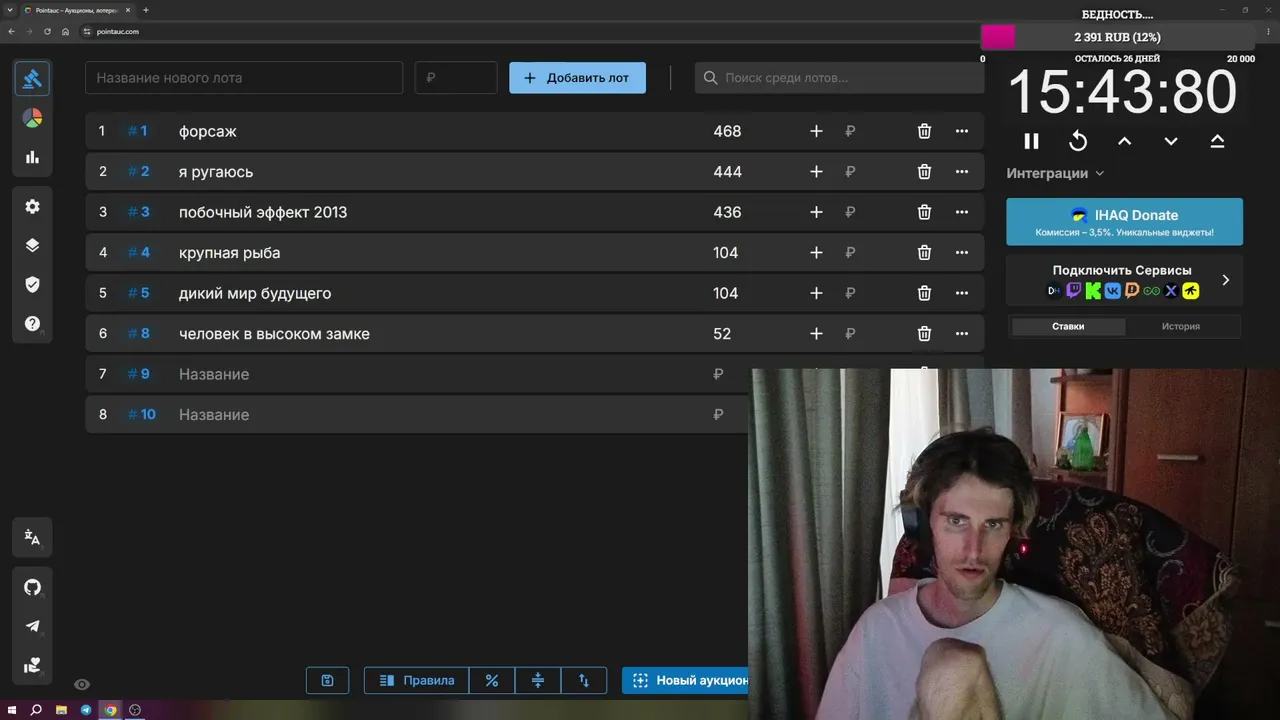The width and height of the screenshot is (1280, 720).
Task: Open the wheel pie-chart page in sidebar
Action: coord(32,118)
